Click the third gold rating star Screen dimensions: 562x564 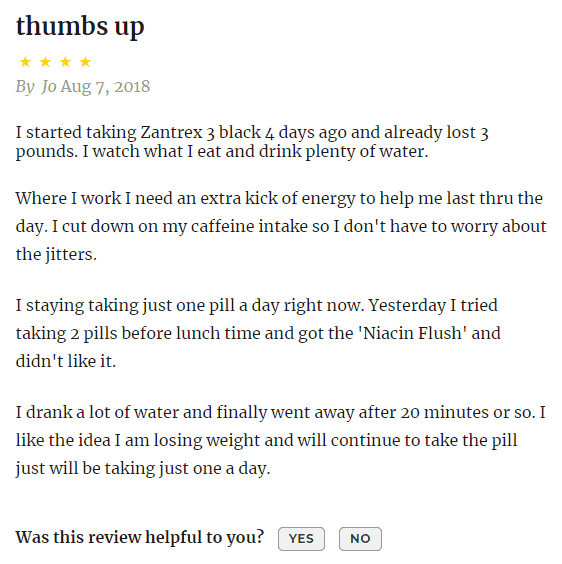pyautogui.click(x=65, y=62)
